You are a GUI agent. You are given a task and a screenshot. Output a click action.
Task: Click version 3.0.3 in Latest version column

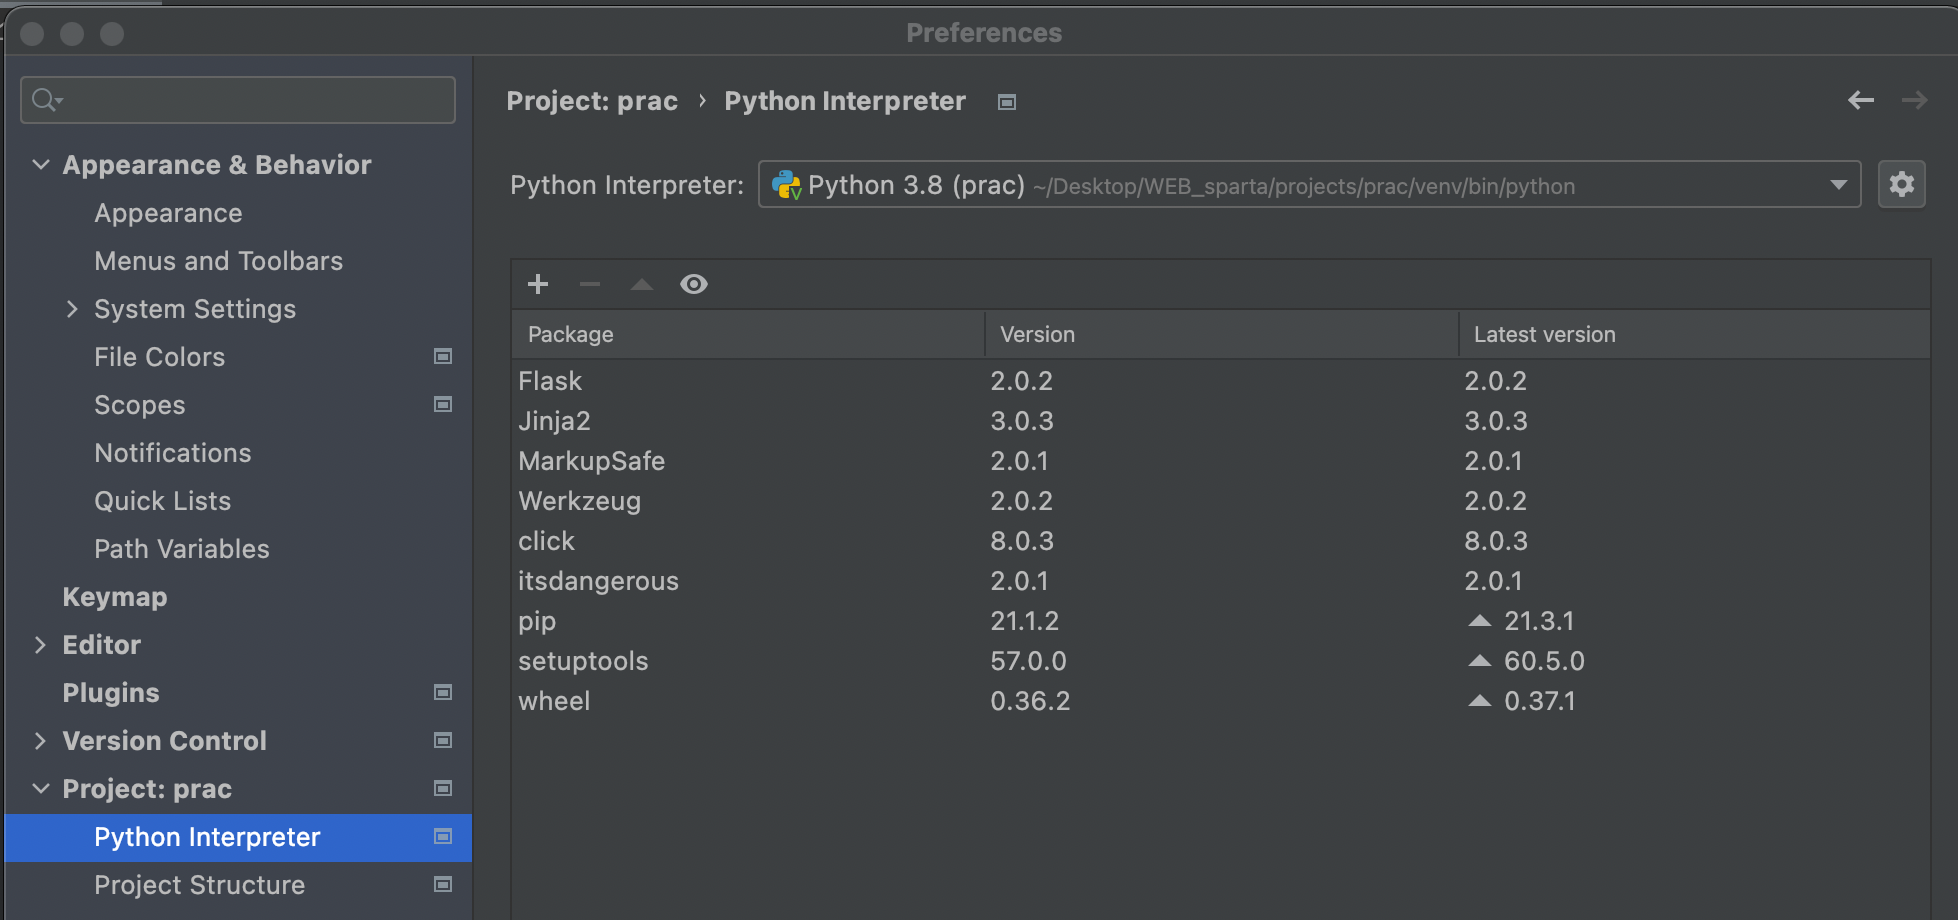point(1496,421)
